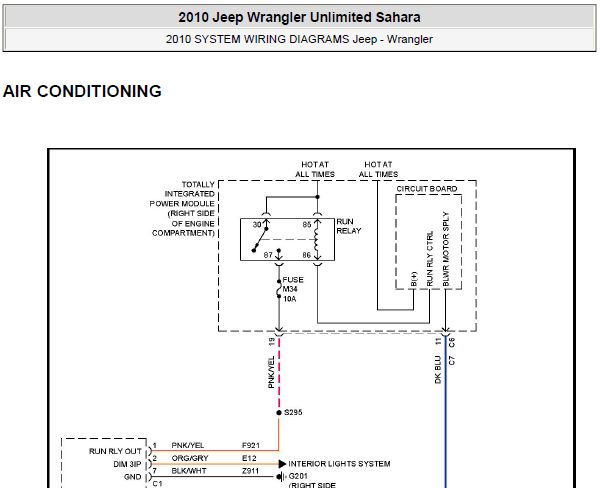Viewport: 600px width, 488px height.
Task: Click the vertical PNK/YEL wire label
Action: 271,372
